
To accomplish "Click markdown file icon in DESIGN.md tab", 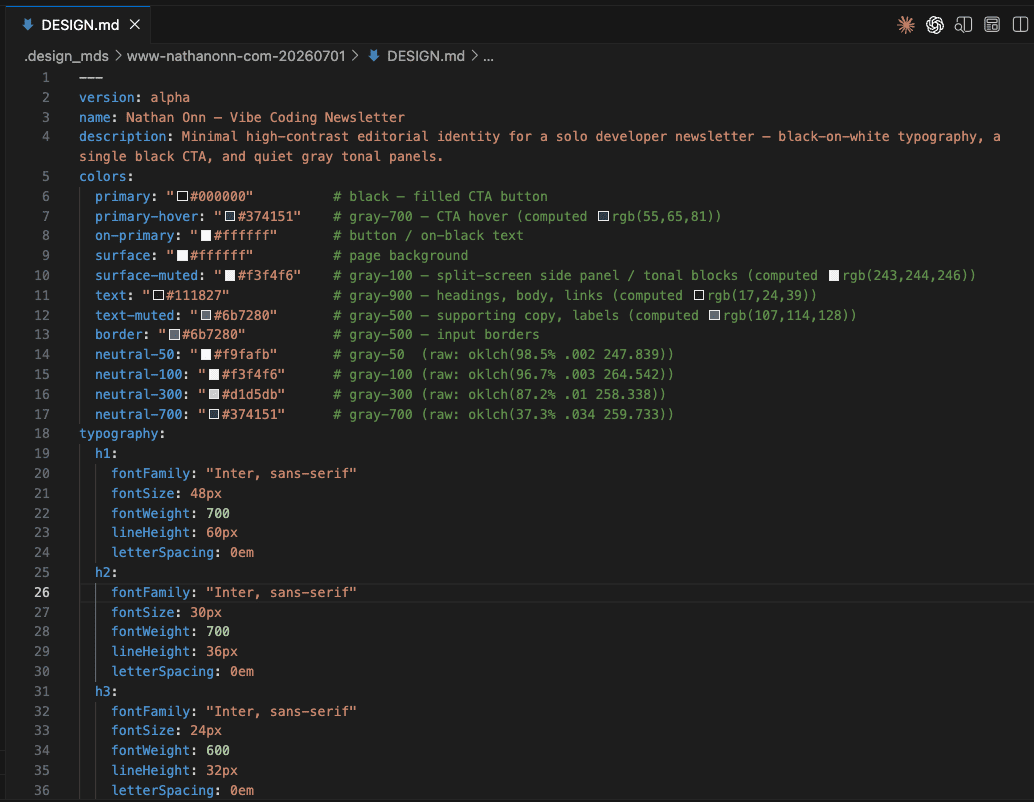I will (x=28, y=24).
